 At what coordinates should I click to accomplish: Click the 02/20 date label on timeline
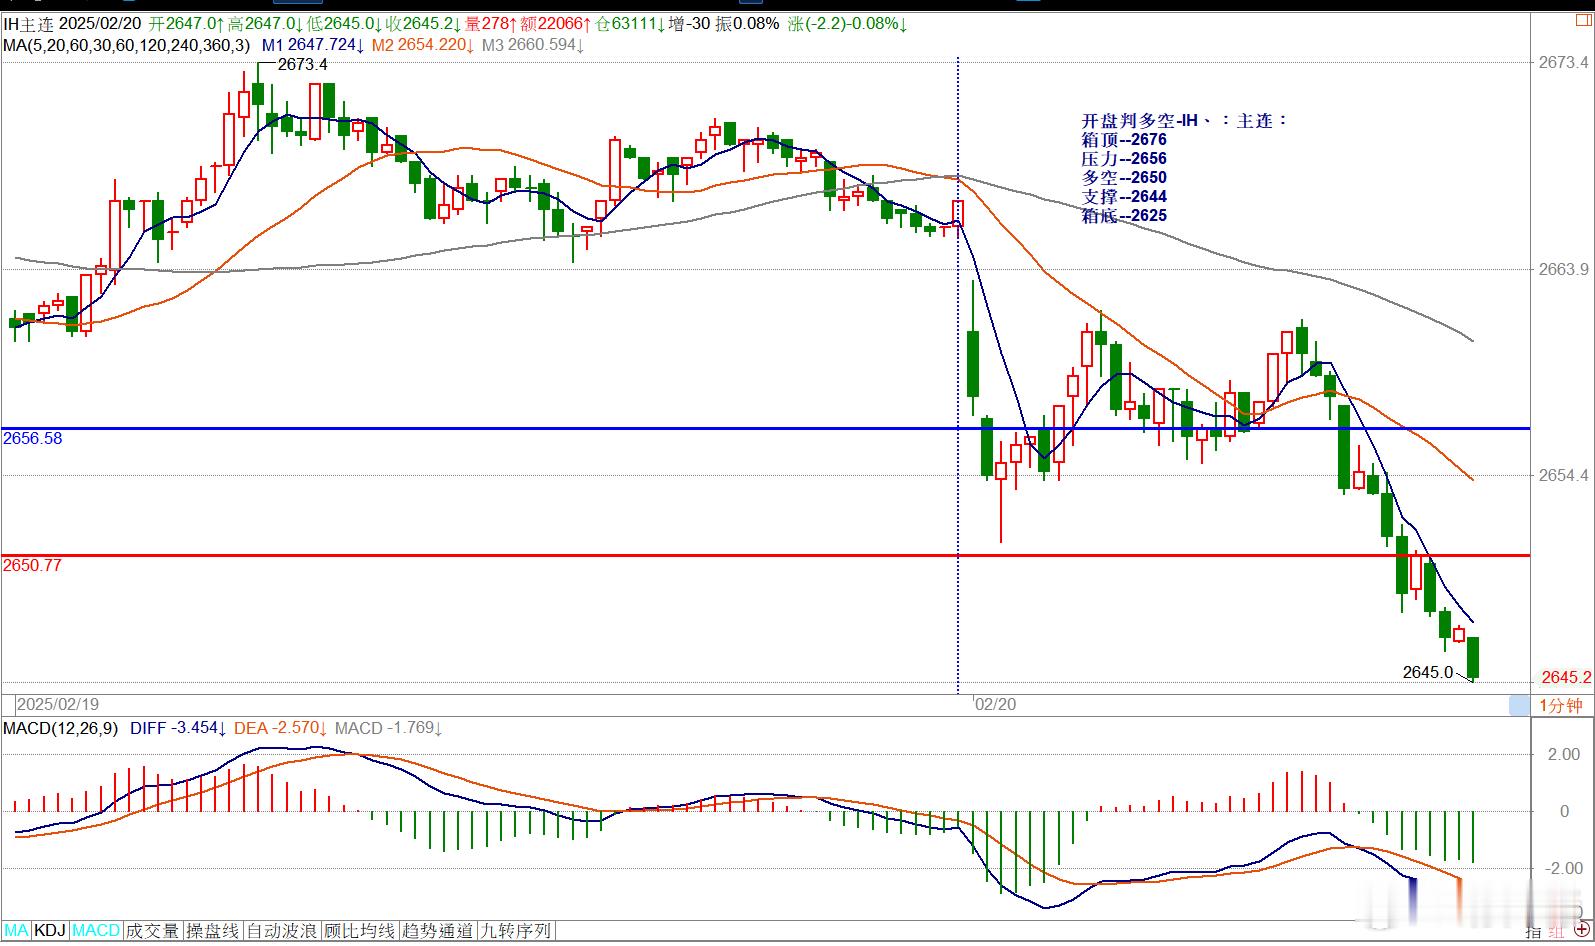pyautogui.click(x=996, y=705)
